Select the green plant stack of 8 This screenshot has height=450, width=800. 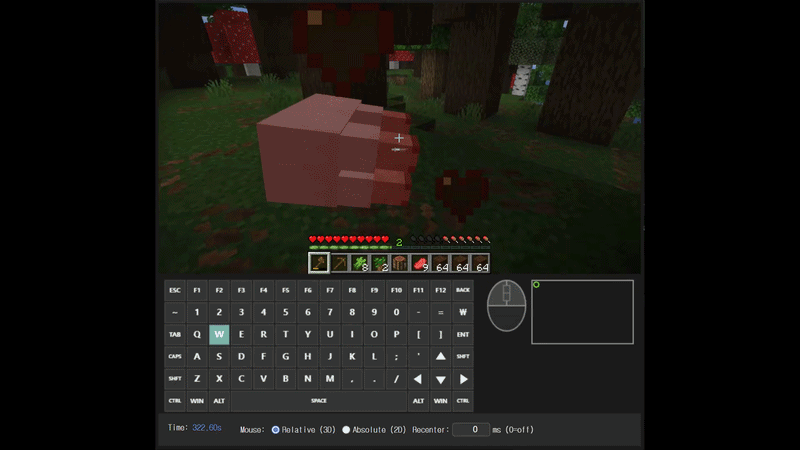point(360,263)
